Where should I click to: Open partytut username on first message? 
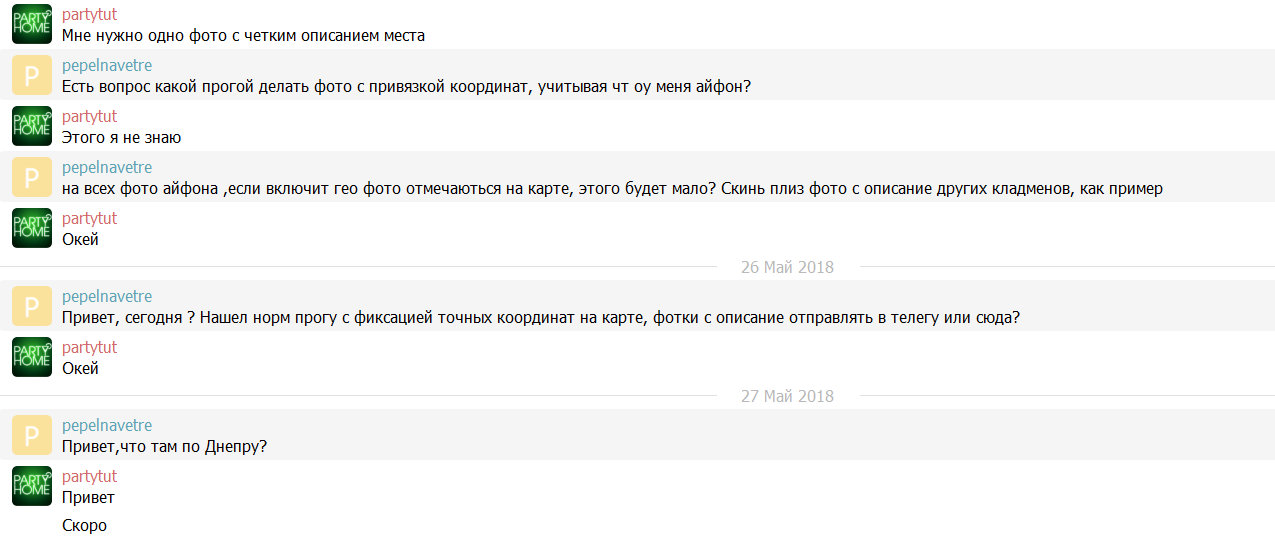(x=89, y=15)
